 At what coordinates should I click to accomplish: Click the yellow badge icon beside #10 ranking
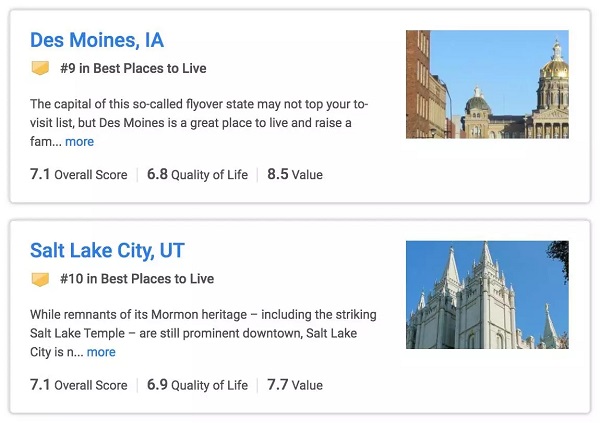[x=40, y=279]
